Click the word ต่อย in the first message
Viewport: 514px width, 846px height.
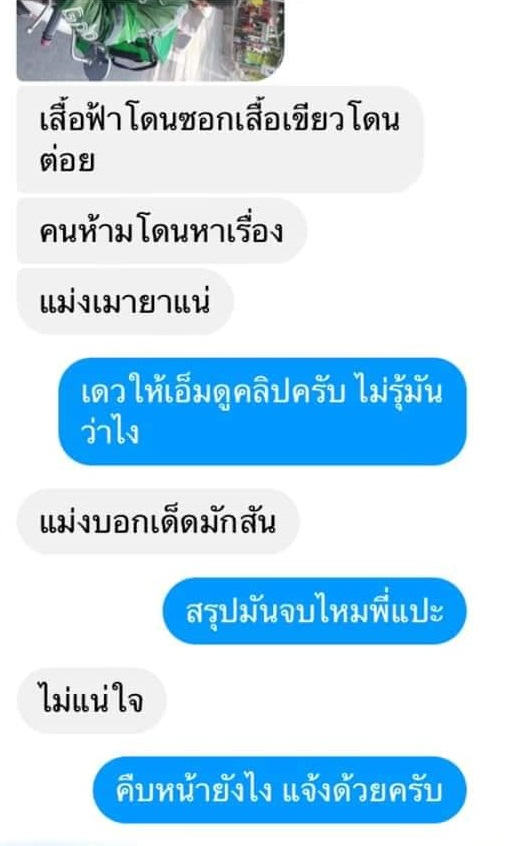click(67, 160)
